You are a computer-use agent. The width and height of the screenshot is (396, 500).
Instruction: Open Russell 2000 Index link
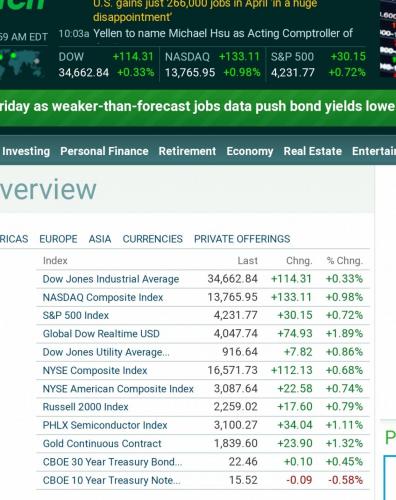[x=85, y=407]
